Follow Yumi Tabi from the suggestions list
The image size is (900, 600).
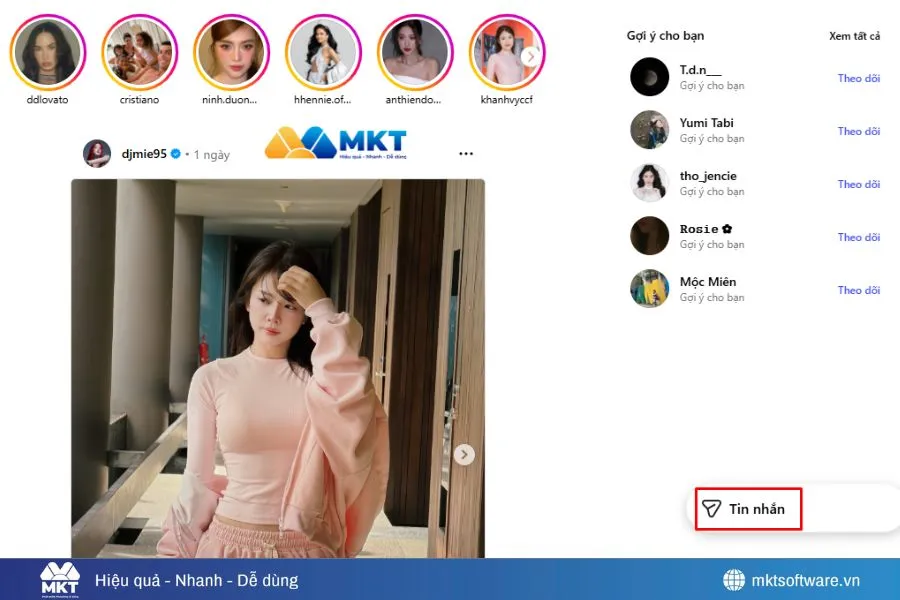point(858,131)
